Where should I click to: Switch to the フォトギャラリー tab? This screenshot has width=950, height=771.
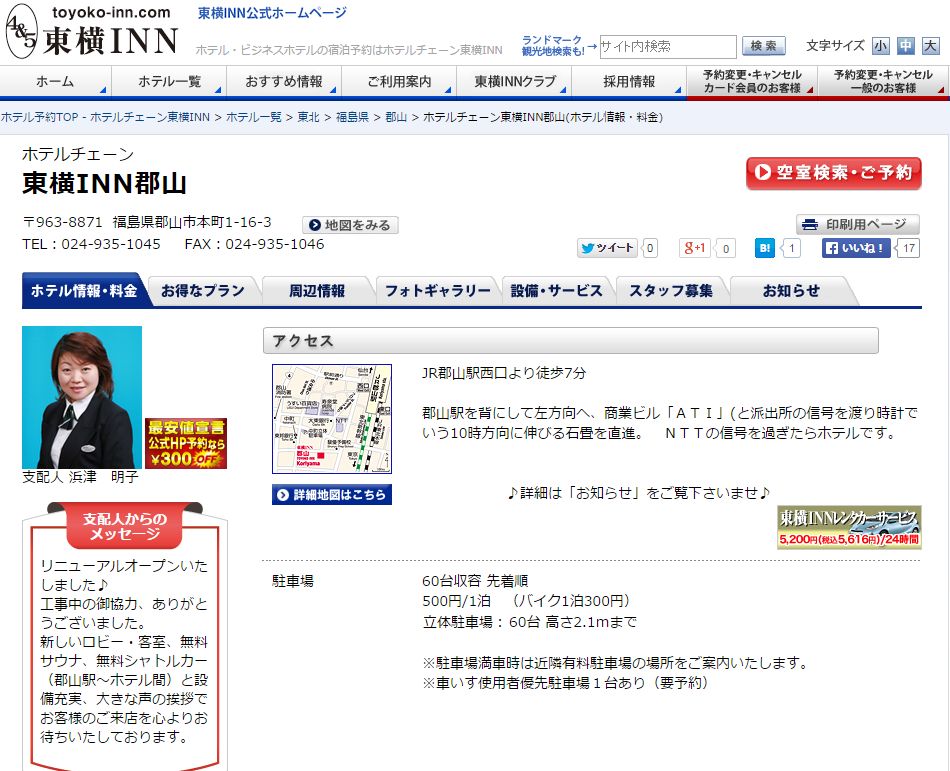click(437, 291)
